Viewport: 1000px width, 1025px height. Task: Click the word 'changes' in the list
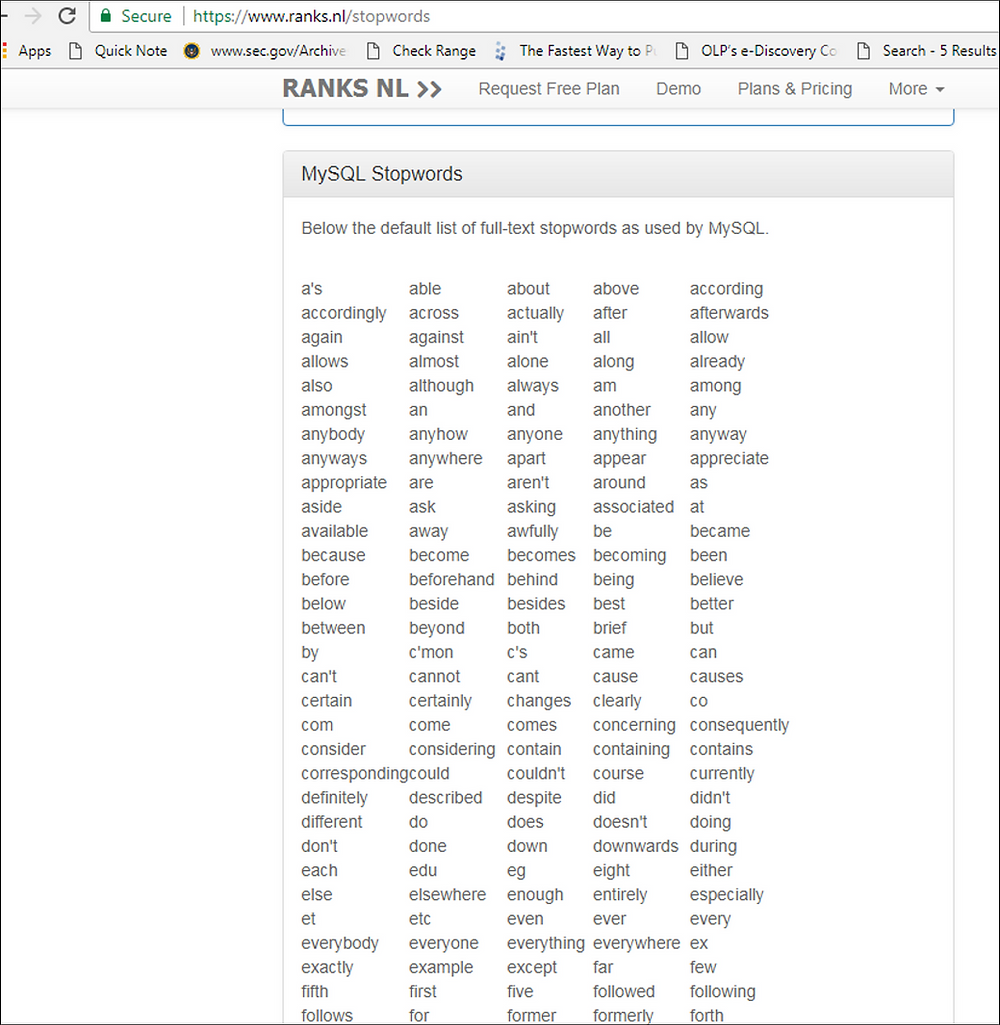tap(539, 701)
